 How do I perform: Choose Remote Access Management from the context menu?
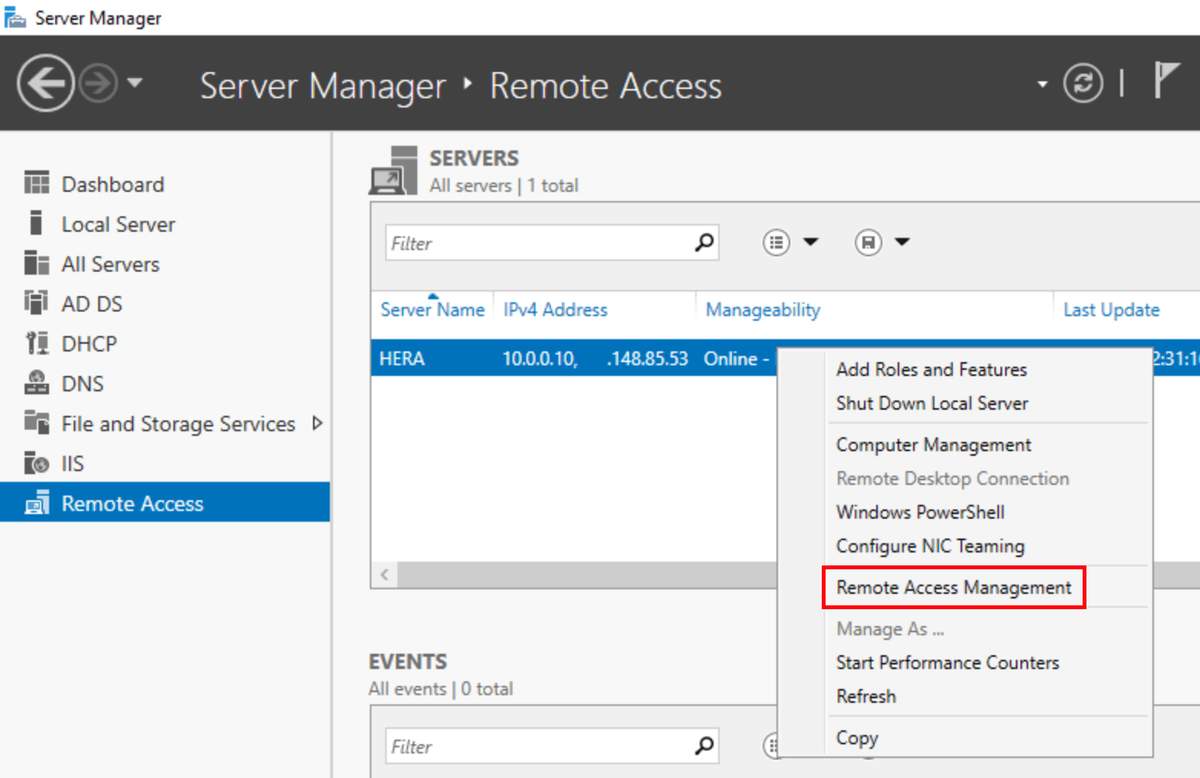(x=953, y=588)
